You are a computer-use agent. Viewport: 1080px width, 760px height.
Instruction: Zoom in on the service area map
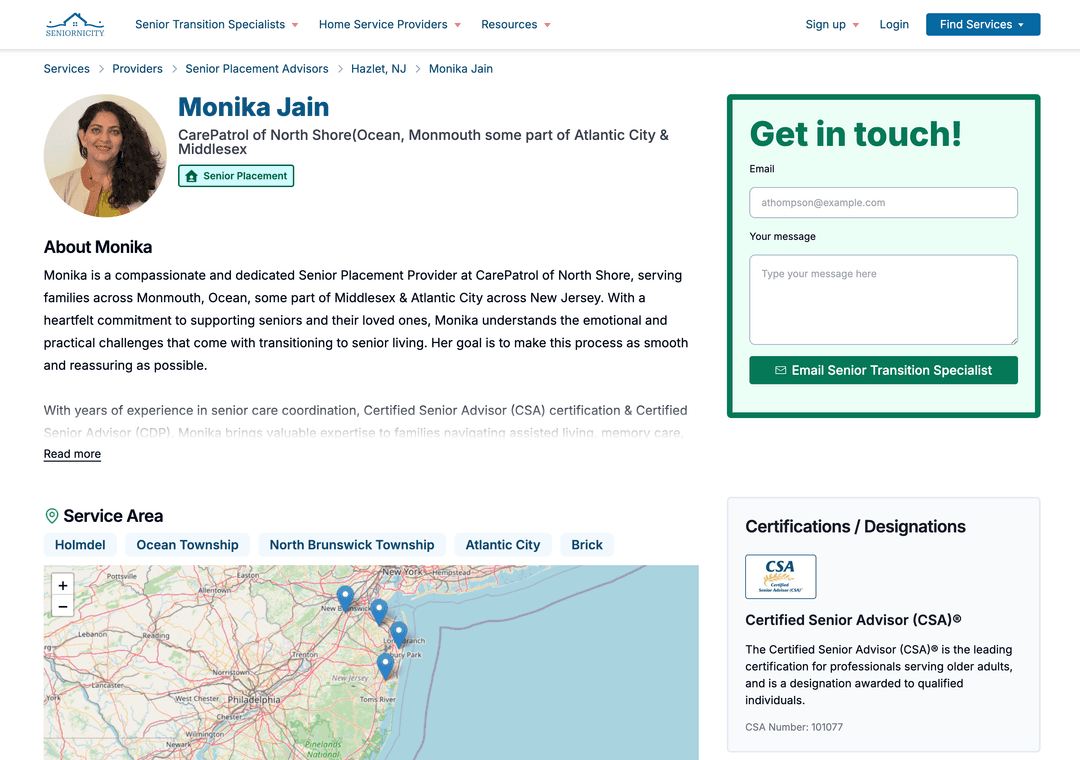[x=62, y=586]
